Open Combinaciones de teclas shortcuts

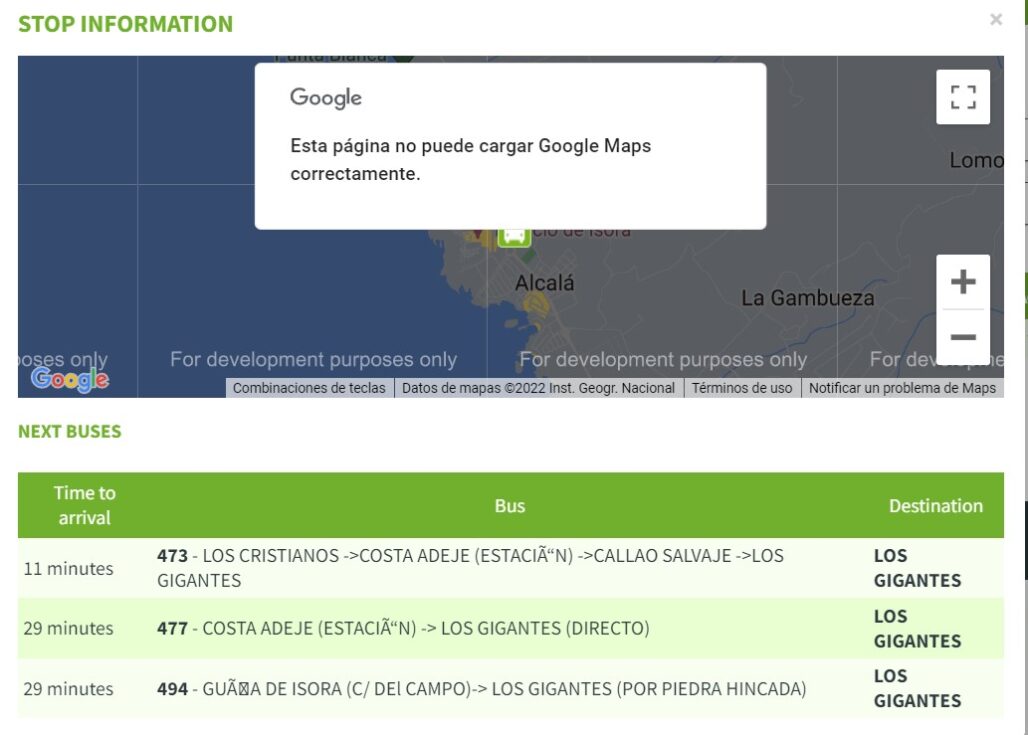pyautogui.click(x=309, y=388)
